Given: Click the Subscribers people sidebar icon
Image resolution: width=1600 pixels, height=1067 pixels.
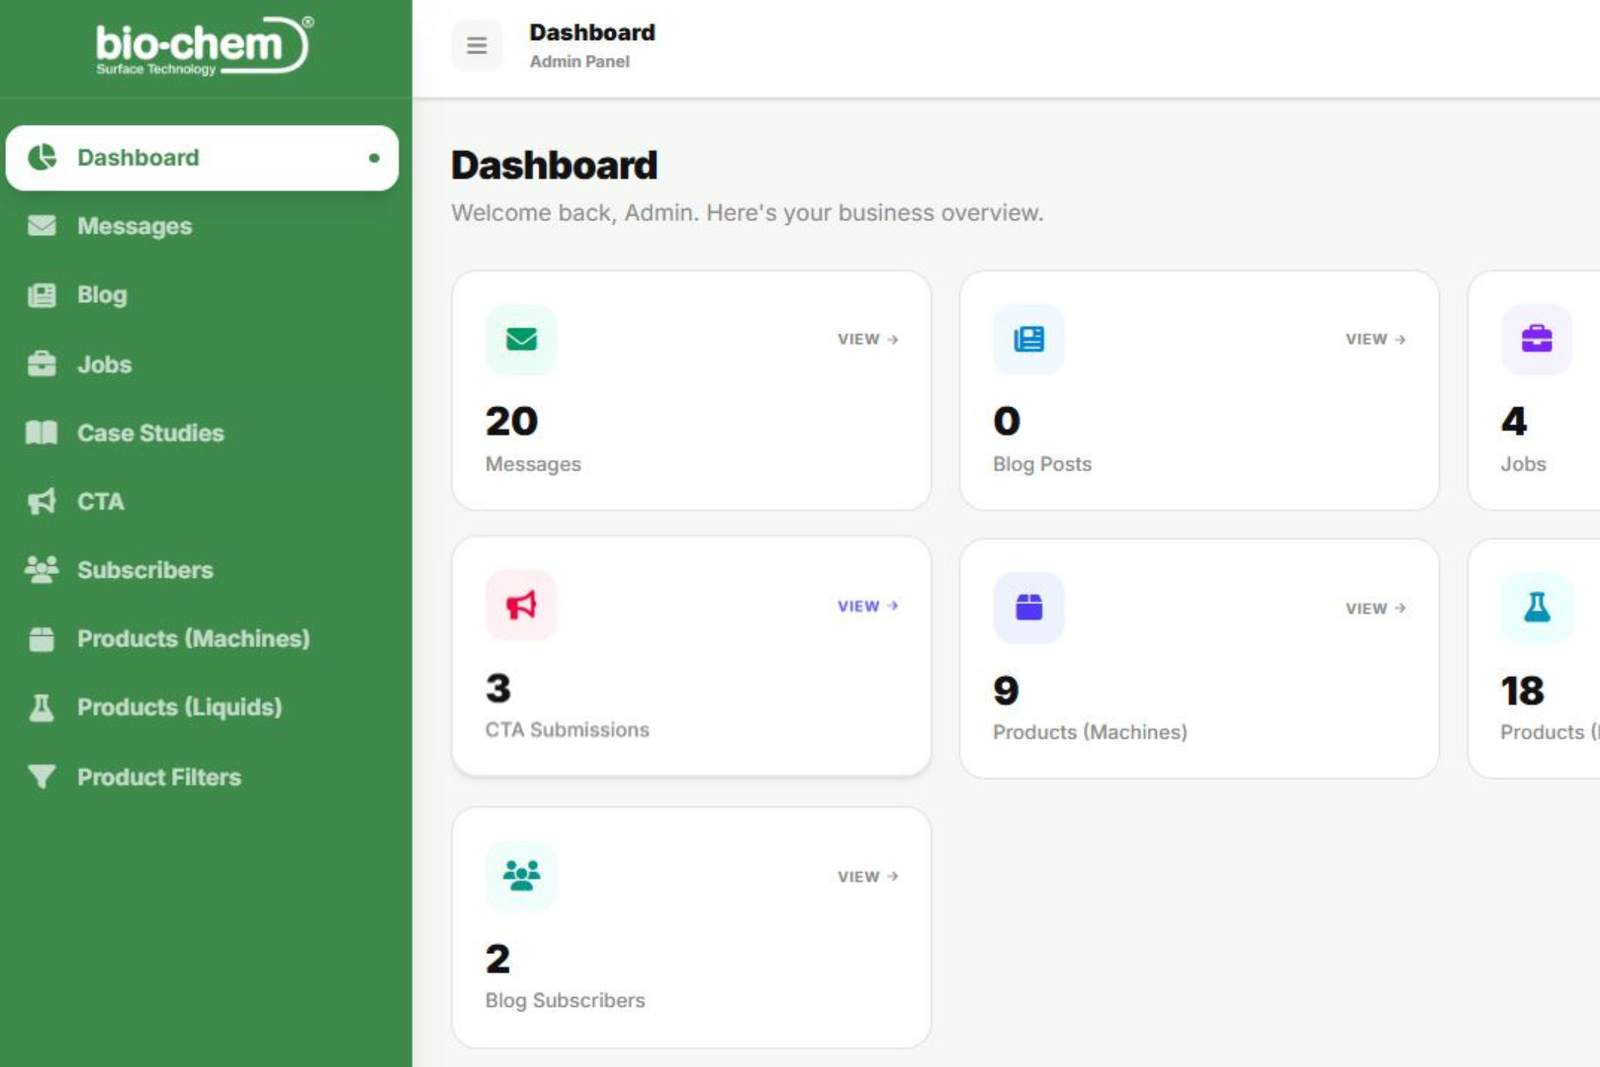Looking at the screenshot, I should click(42, 570).
